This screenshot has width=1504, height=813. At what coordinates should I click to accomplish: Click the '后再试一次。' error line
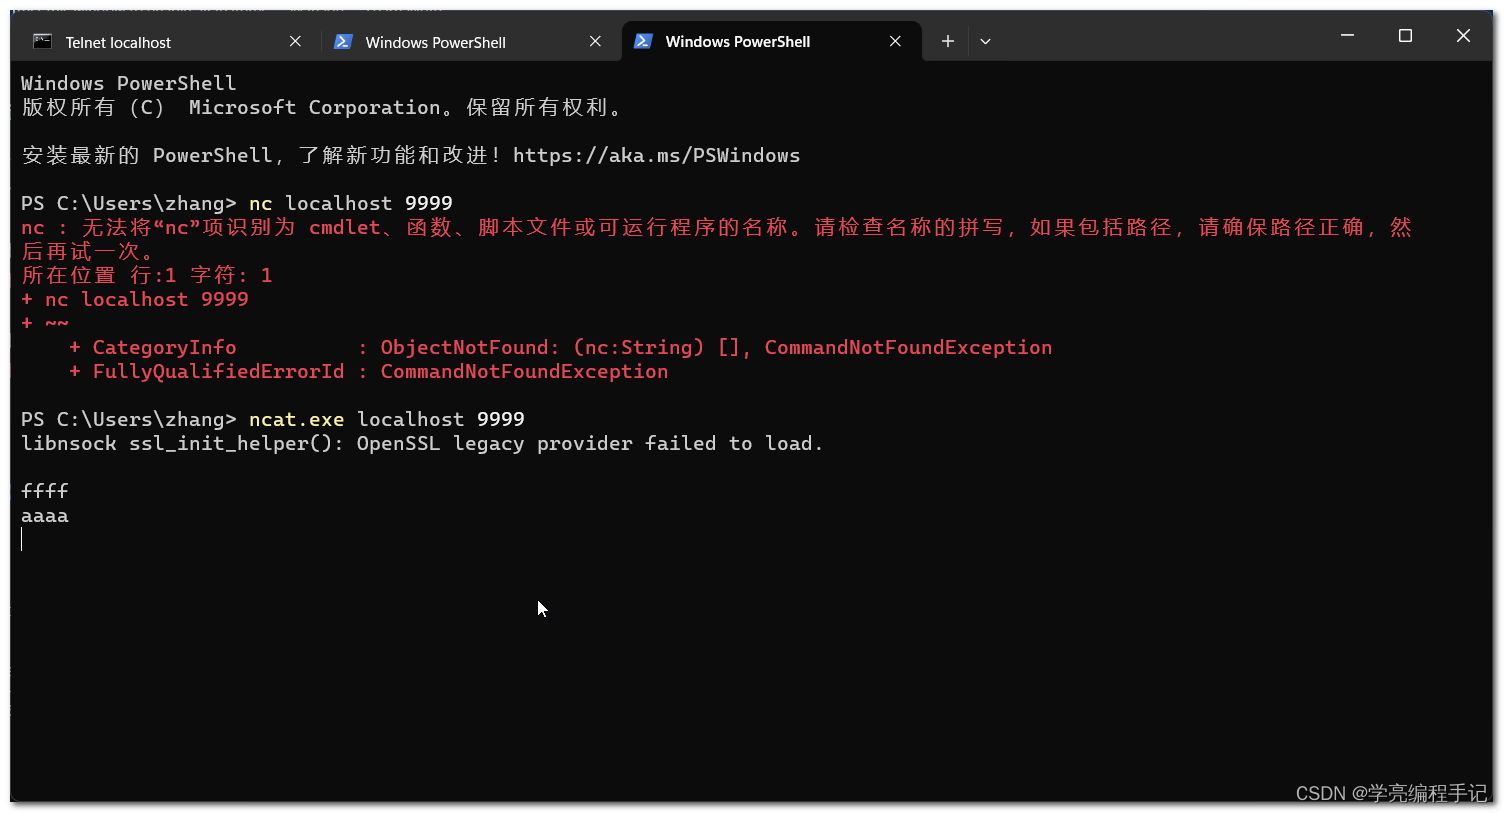click(88, 251)
